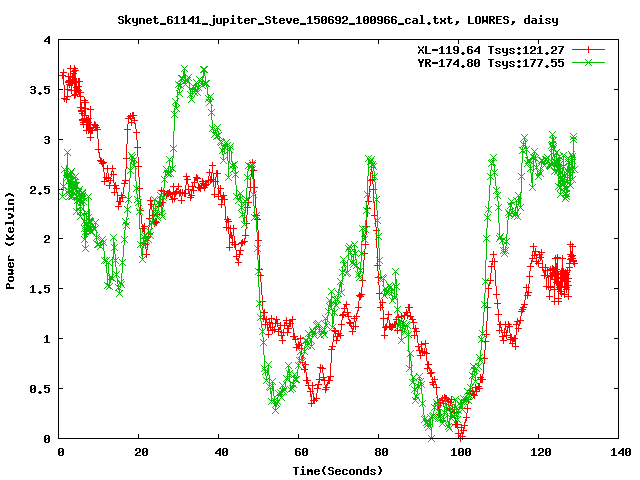Click y-axis tick label 2.5
This screenshot has width=640, height=480.
click(x=40, y=190)
